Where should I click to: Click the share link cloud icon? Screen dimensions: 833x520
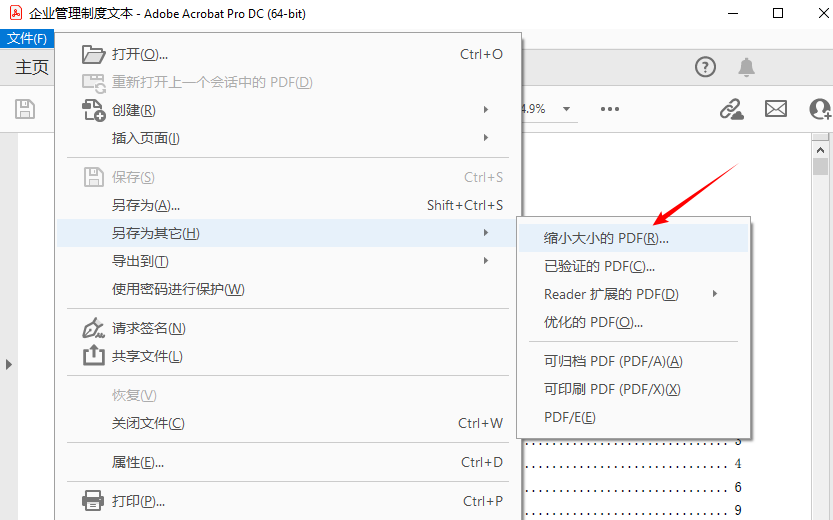tap(732, 109)
